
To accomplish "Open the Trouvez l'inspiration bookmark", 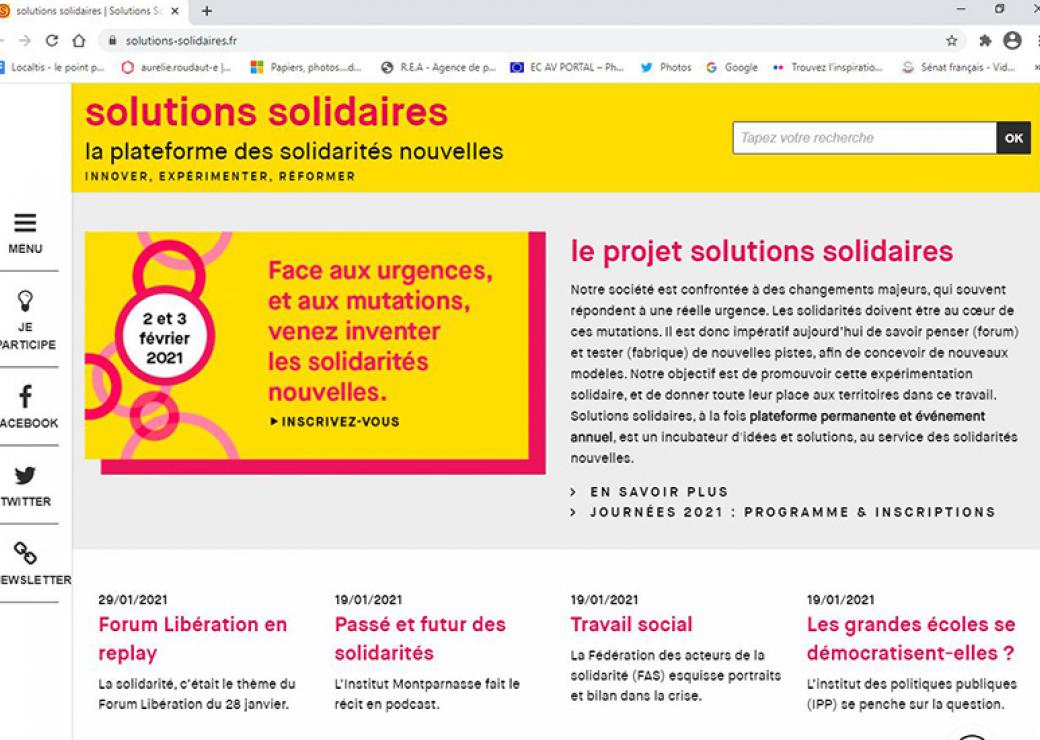I will tap(828, 67).
